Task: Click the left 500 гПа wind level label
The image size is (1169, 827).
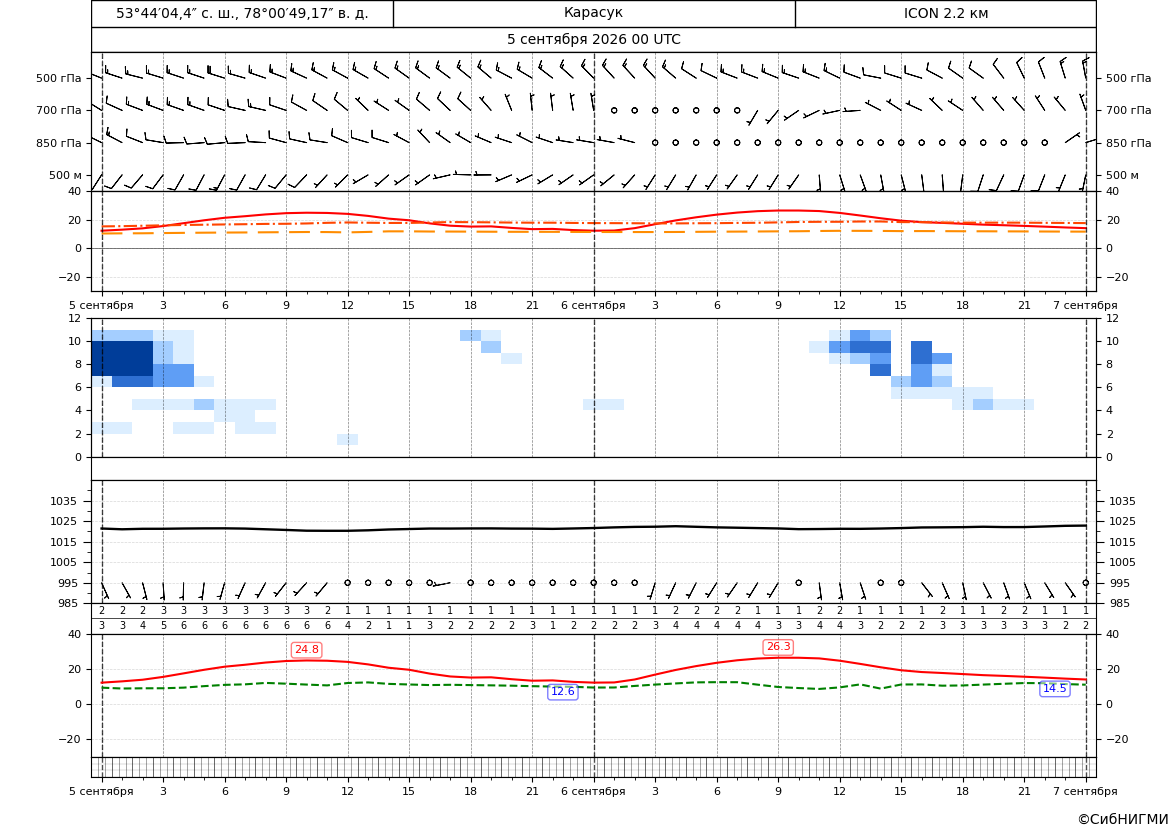Action: pos(58,78)
